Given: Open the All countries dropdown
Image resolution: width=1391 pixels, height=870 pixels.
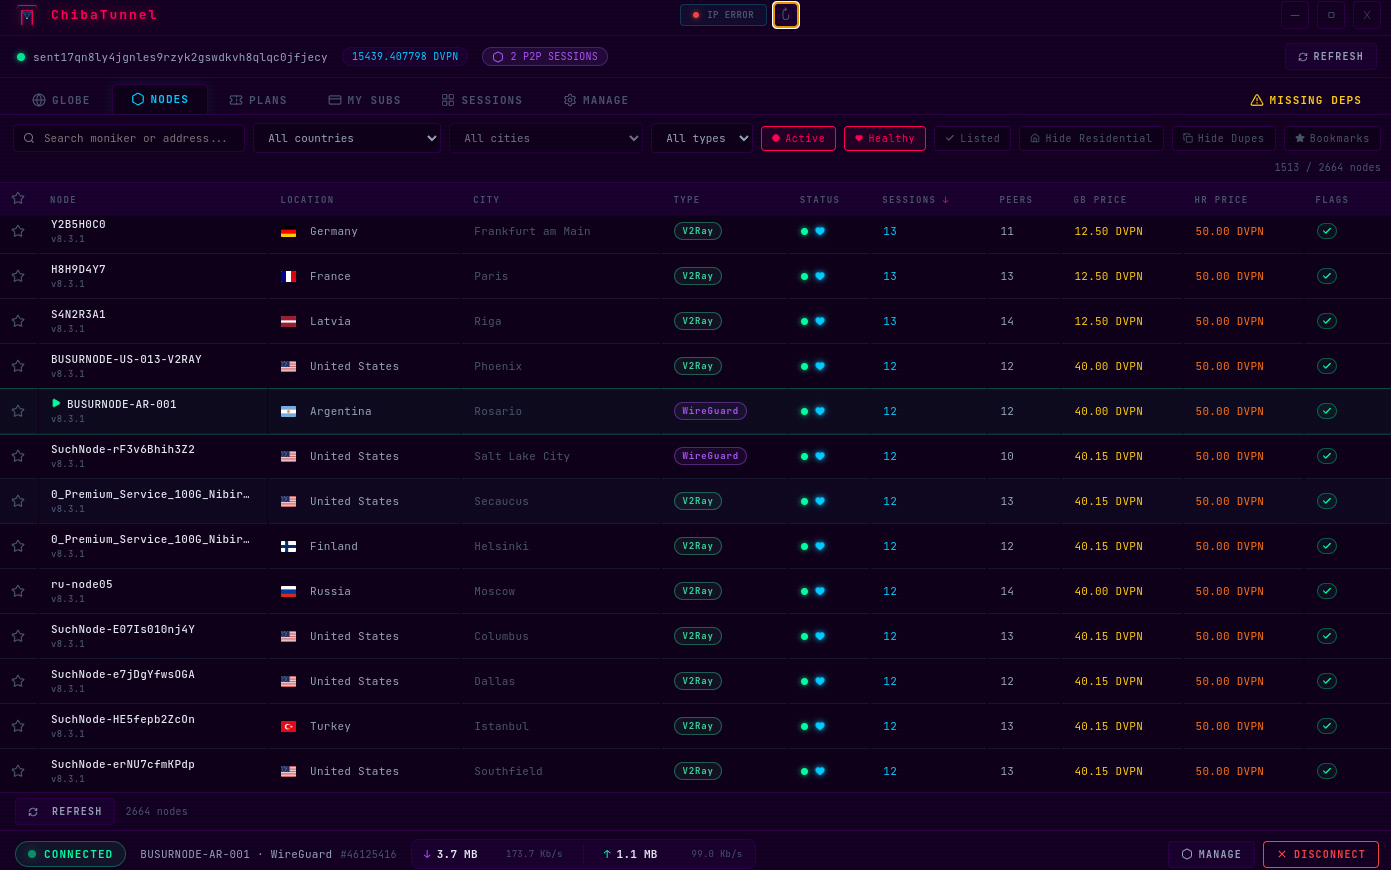Looking at the screenshot, I should click(x=349, y=138).
